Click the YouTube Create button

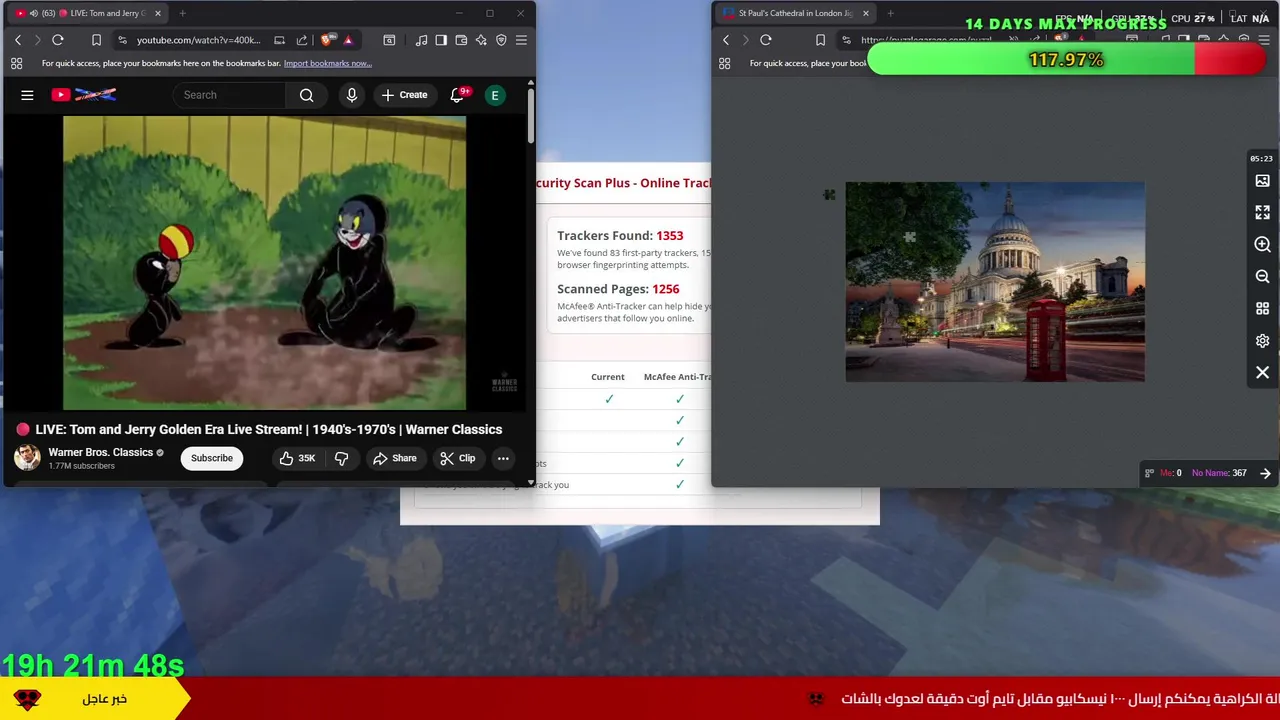click(x=404, y=95)
